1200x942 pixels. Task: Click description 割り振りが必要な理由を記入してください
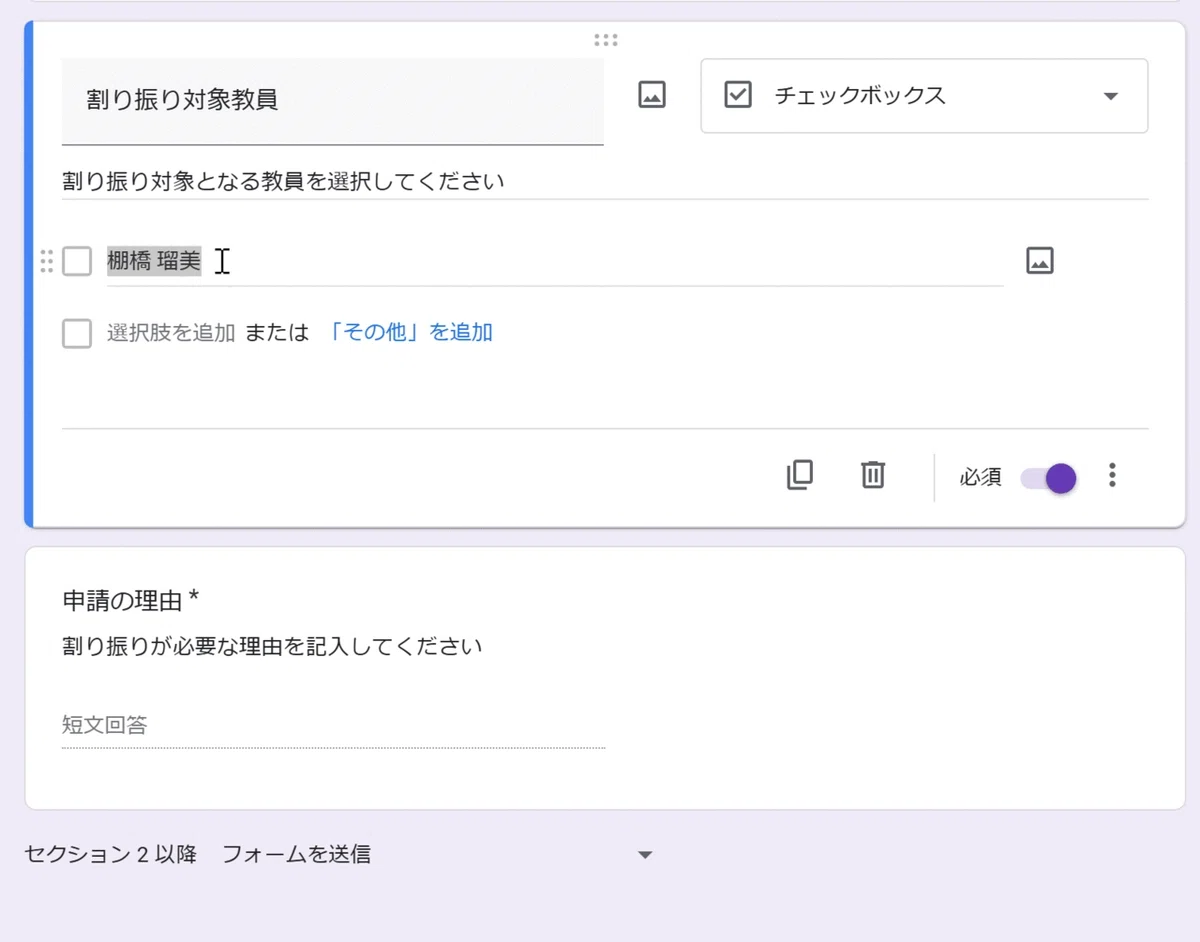[272, 646]
